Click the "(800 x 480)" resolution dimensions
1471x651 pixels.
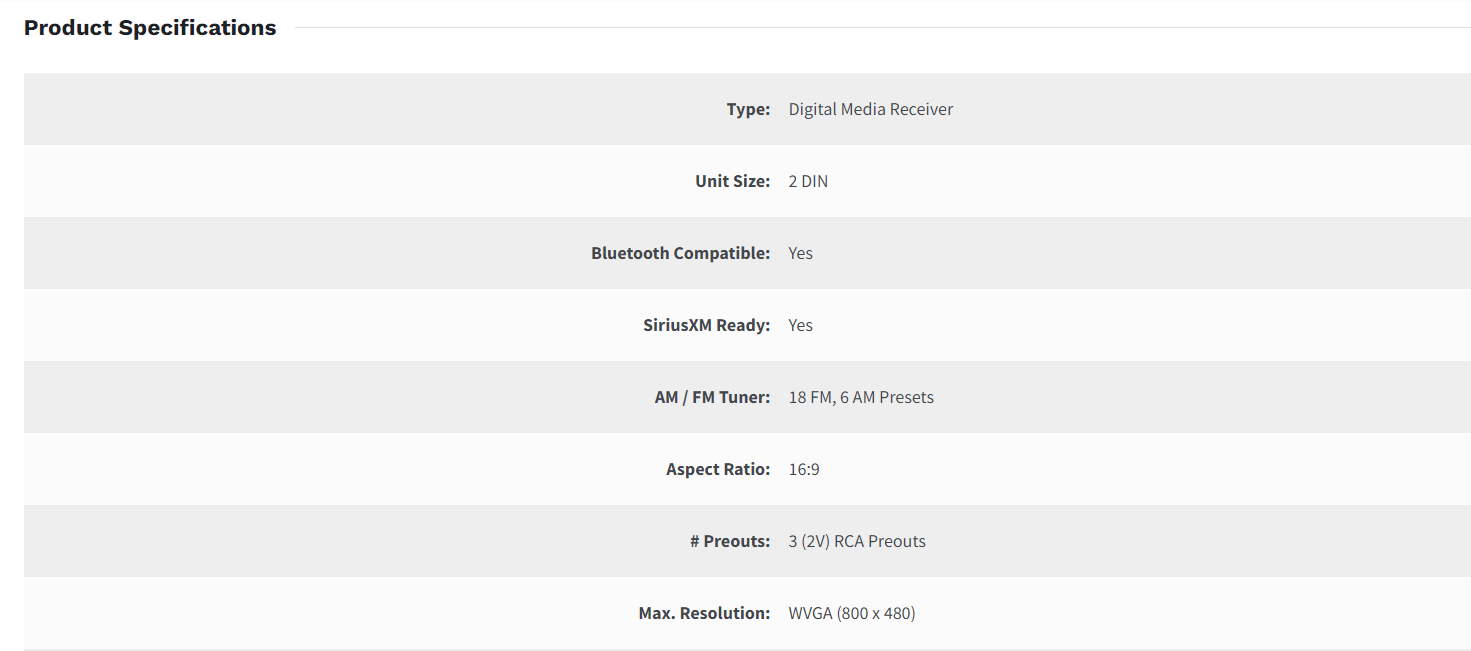click(876, 613)
